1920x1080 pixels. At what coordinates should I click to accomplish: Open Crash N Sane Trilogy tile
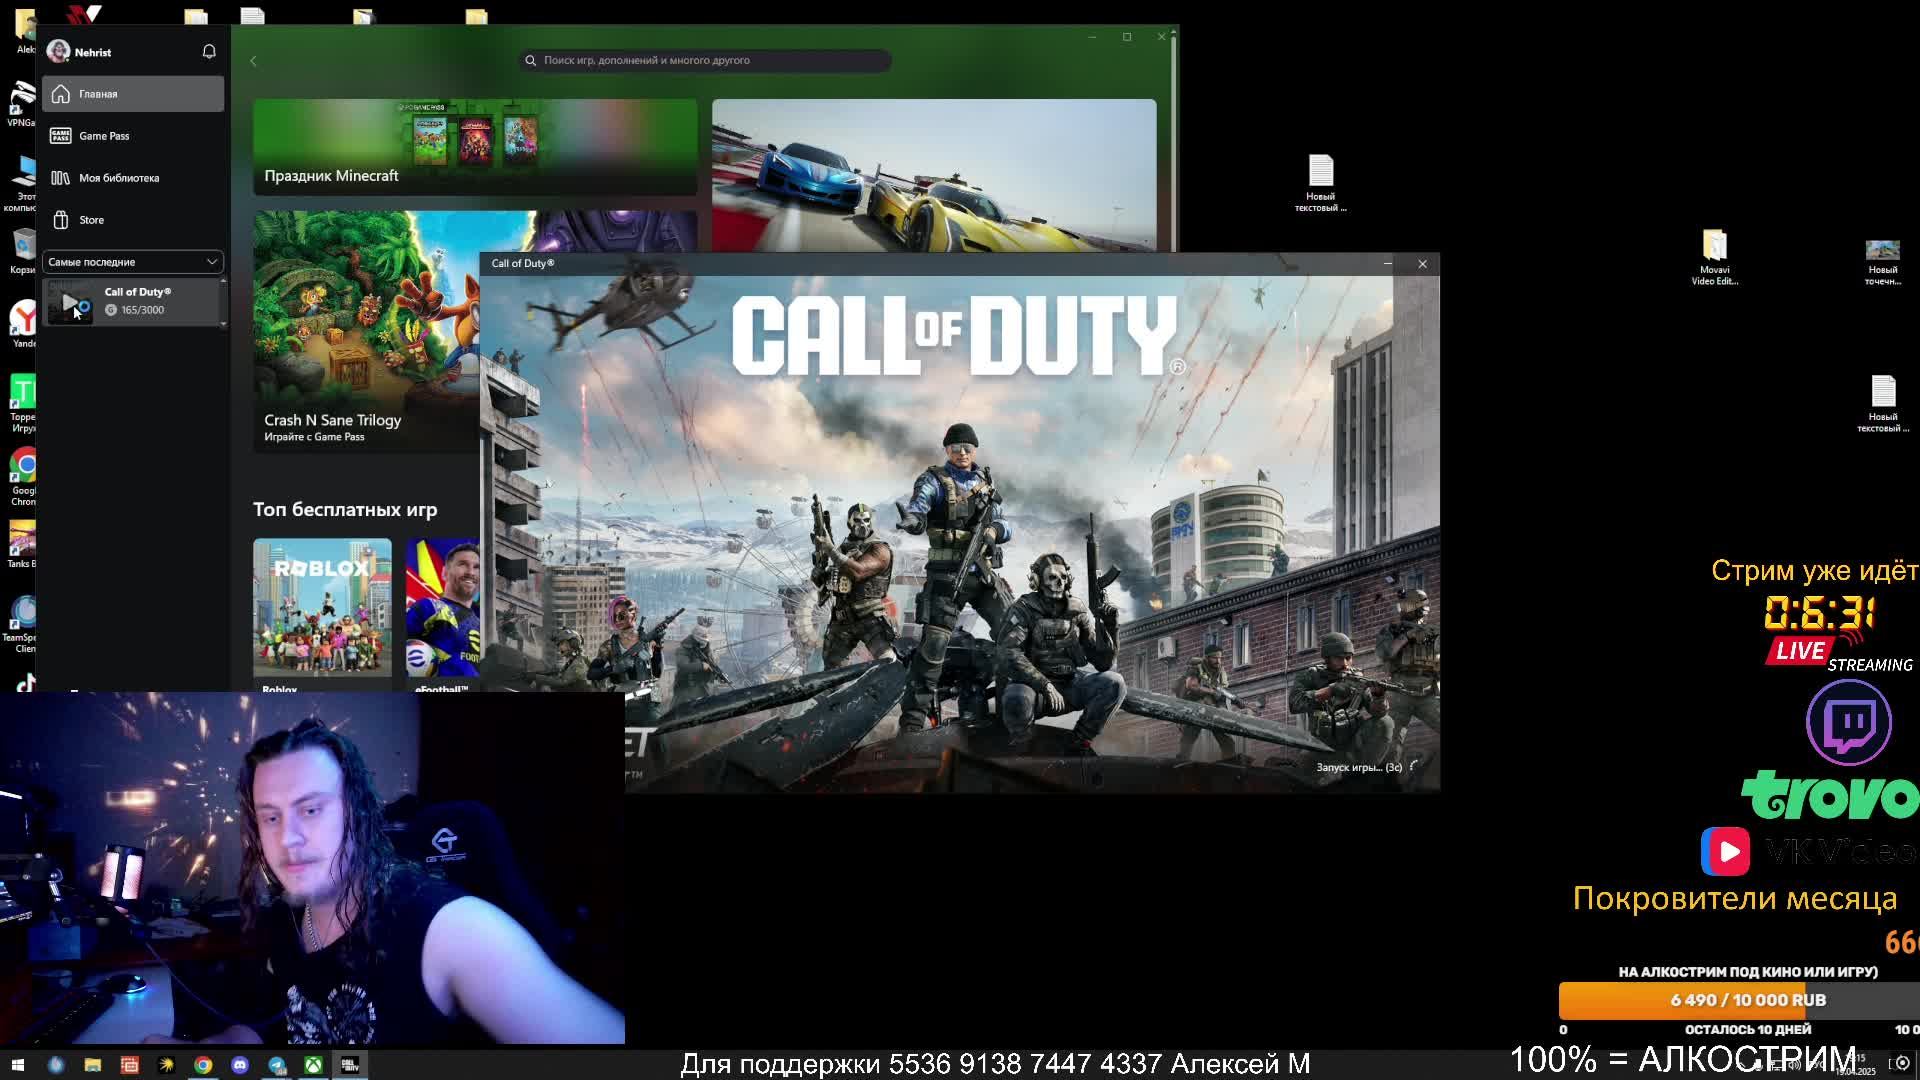tap(366, 330)
